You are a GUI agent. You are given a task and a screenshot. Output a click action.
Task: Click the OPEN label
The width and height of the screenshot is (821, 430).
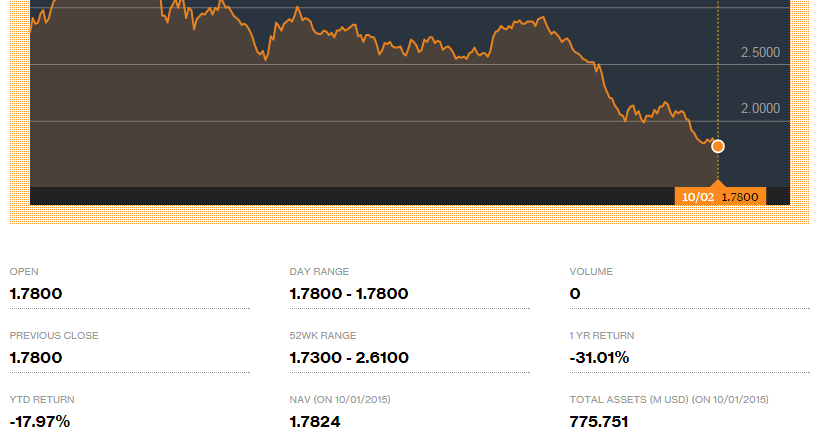click(24, 271)
